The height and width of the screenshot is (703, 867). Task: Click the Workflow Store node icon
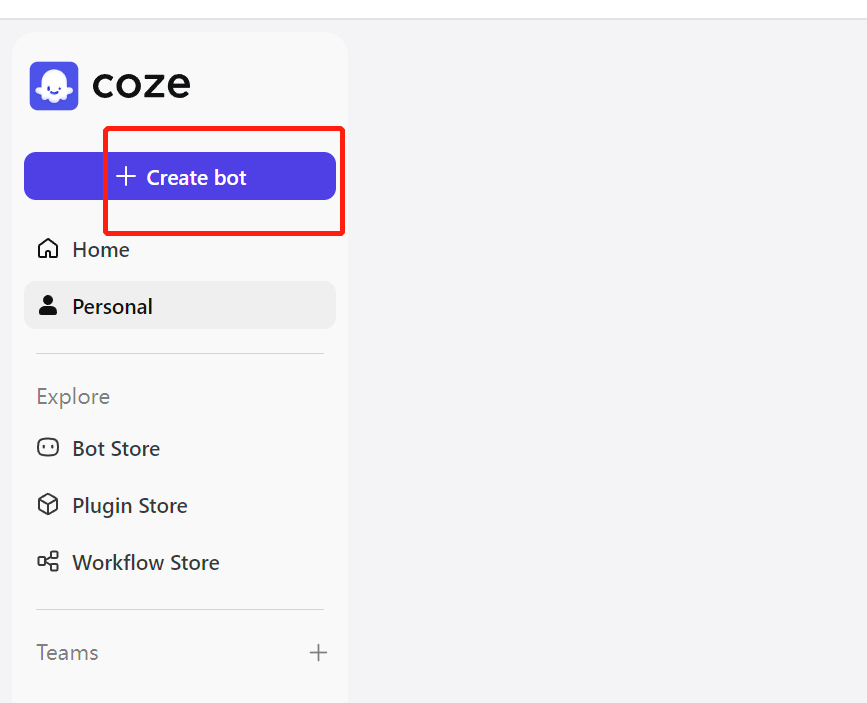48,561
